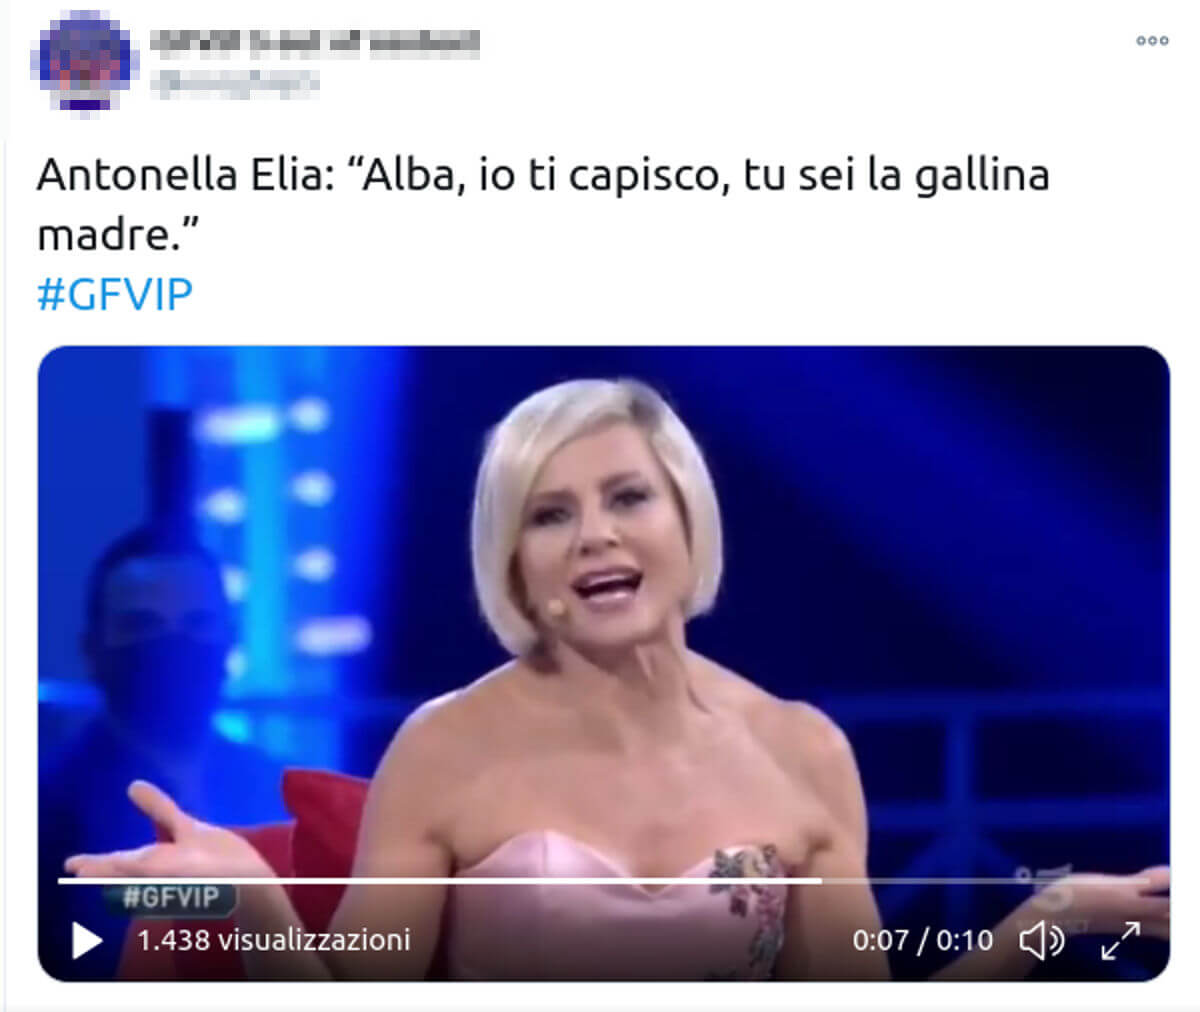
Task: Click the 1.438 visualizzazioni view count
Action: pyautogui.click(x=274, y=940)
